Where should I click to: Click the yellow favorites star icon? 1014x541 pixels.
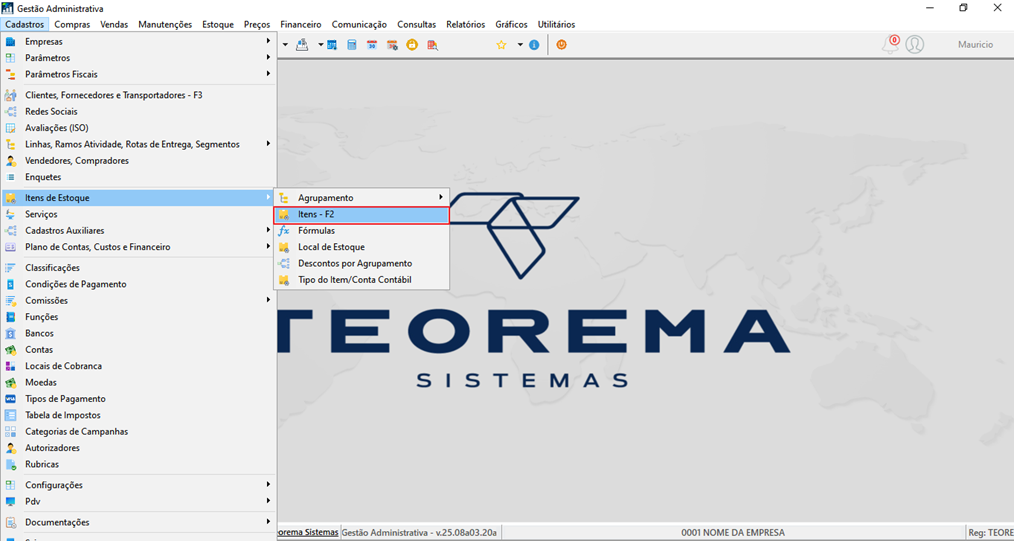click(x=501, y=45)
